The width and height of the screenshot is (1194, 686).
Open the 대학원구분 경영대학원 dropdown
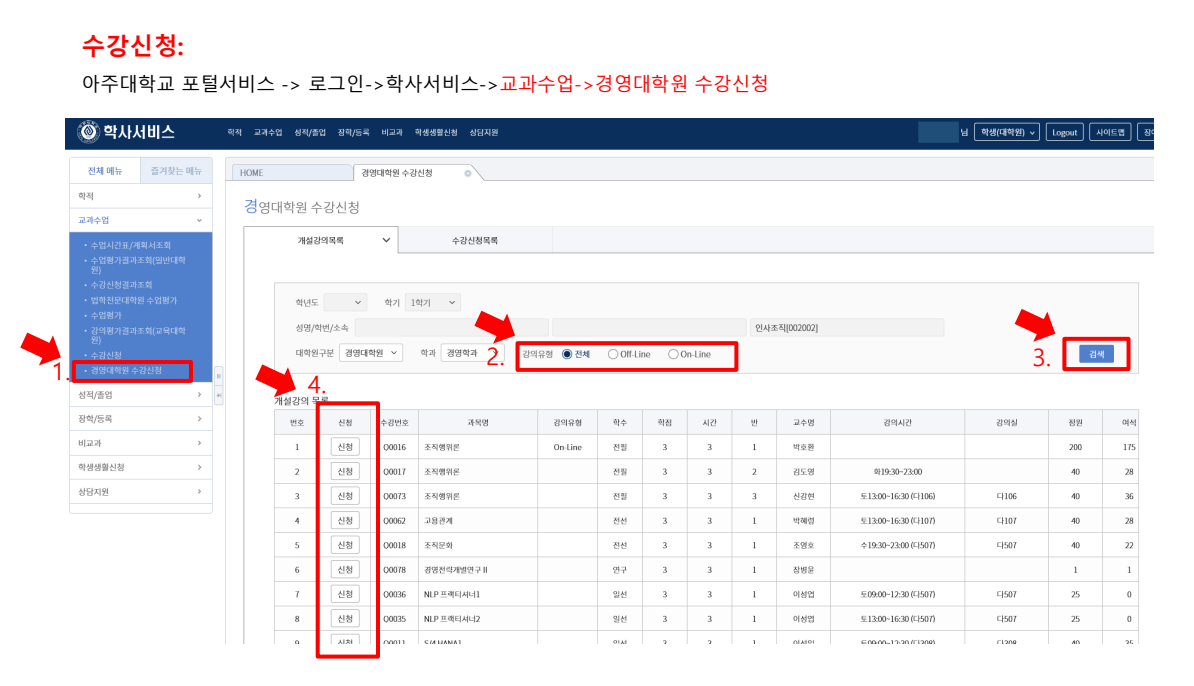pyautogui.click(x=370, y=353)
